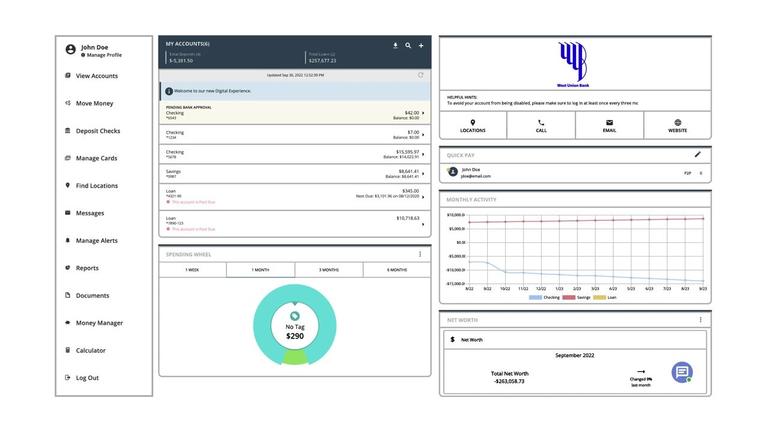The width and height of the screenshot is (768, 432).
Task: Click the Email button
Action: 609,125
